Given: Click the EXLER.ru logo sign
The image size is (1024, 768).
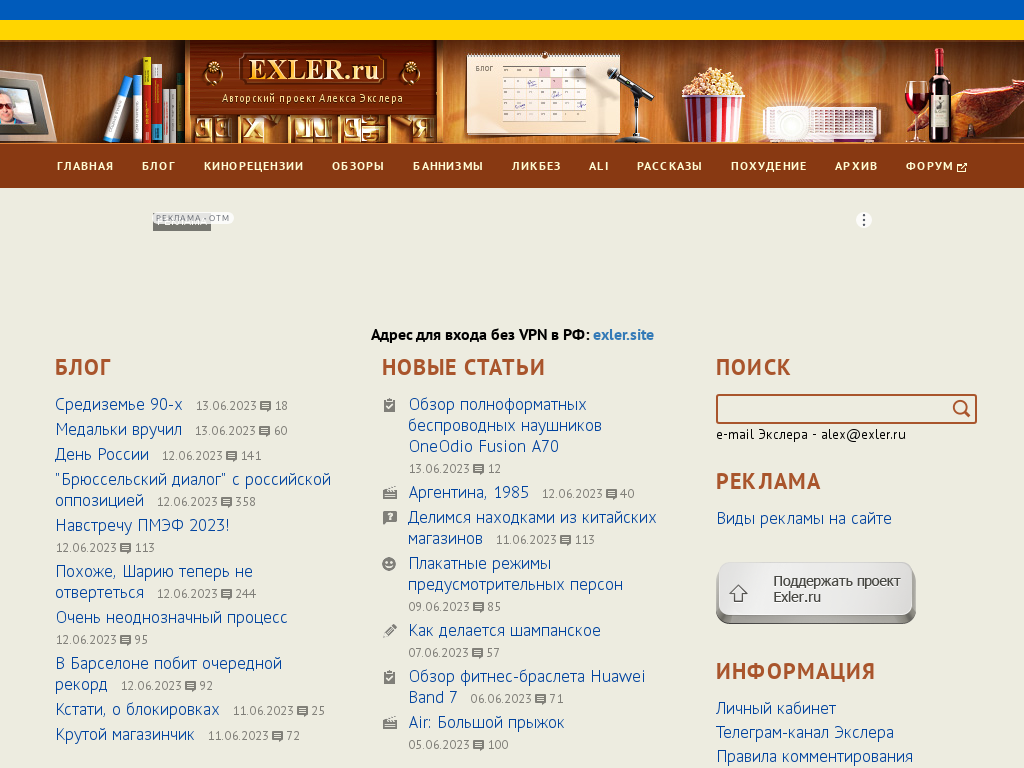Looking at the screenshot, I should click(x=312, y=70).
